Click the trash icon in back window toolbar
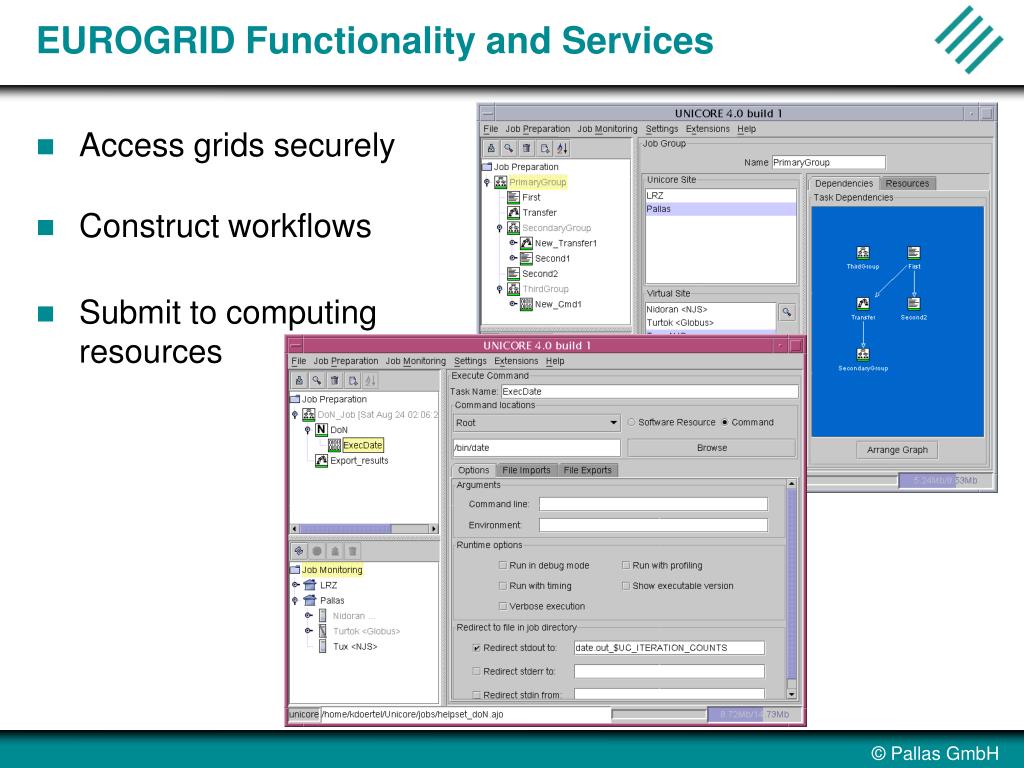Image resolution: width=1024 pixels, height=768 pixels. coord(526,148)
